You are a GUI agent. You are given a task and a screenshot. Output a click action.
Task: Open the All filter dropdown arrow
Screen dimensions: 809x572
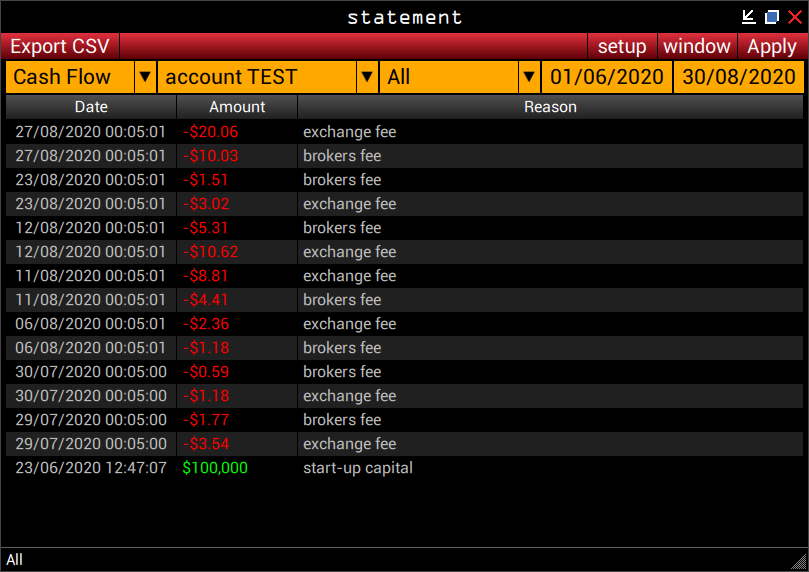529,77
